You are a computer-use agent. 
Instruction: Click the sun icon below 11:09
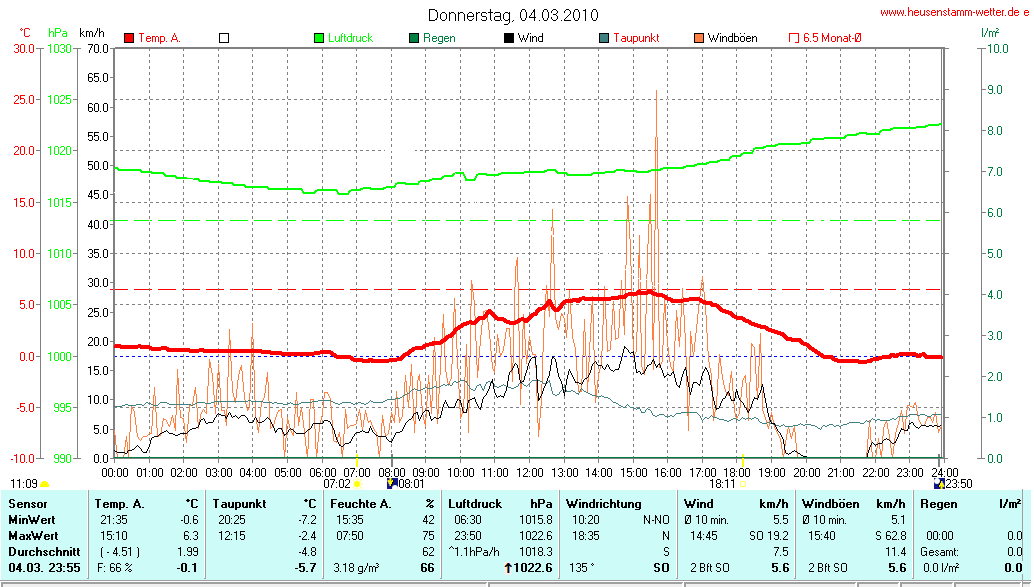point(44,484)
